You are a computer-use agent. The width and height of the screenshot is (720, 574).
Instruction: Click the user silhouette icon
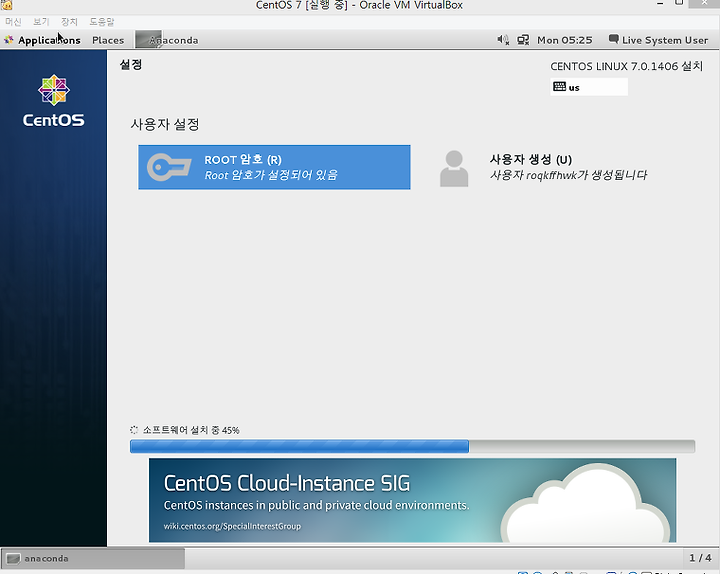coord(454,169)
